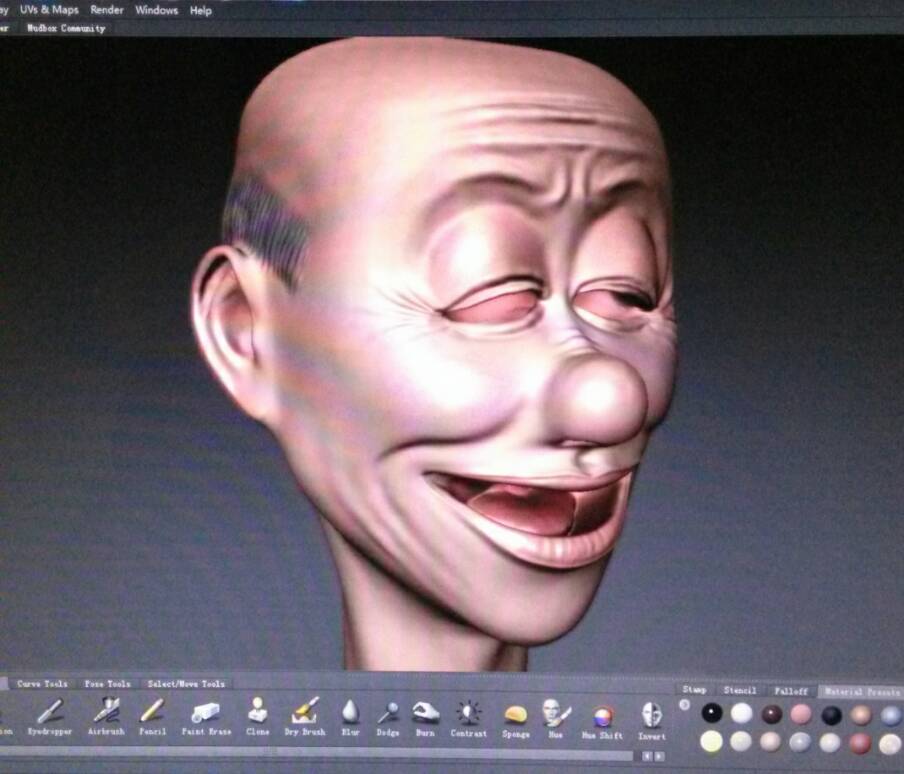The image size is (904, 774).
Task: Pick the Hue Shift tool
Action: tap(602, 723)
